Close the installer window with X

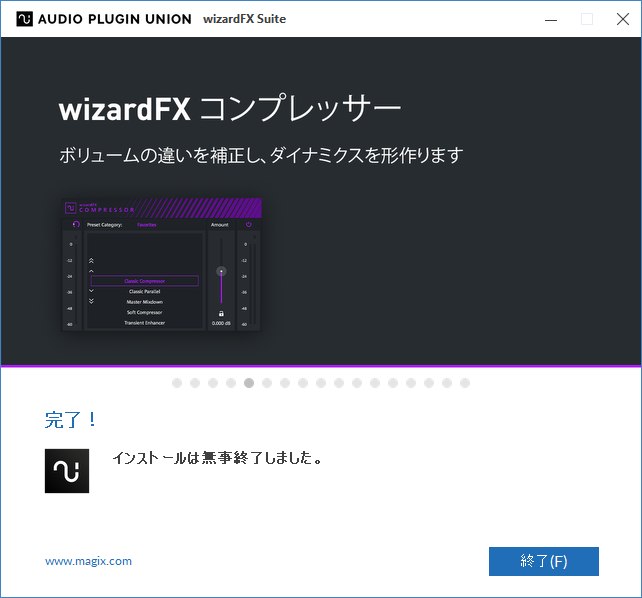click(623, 19)
